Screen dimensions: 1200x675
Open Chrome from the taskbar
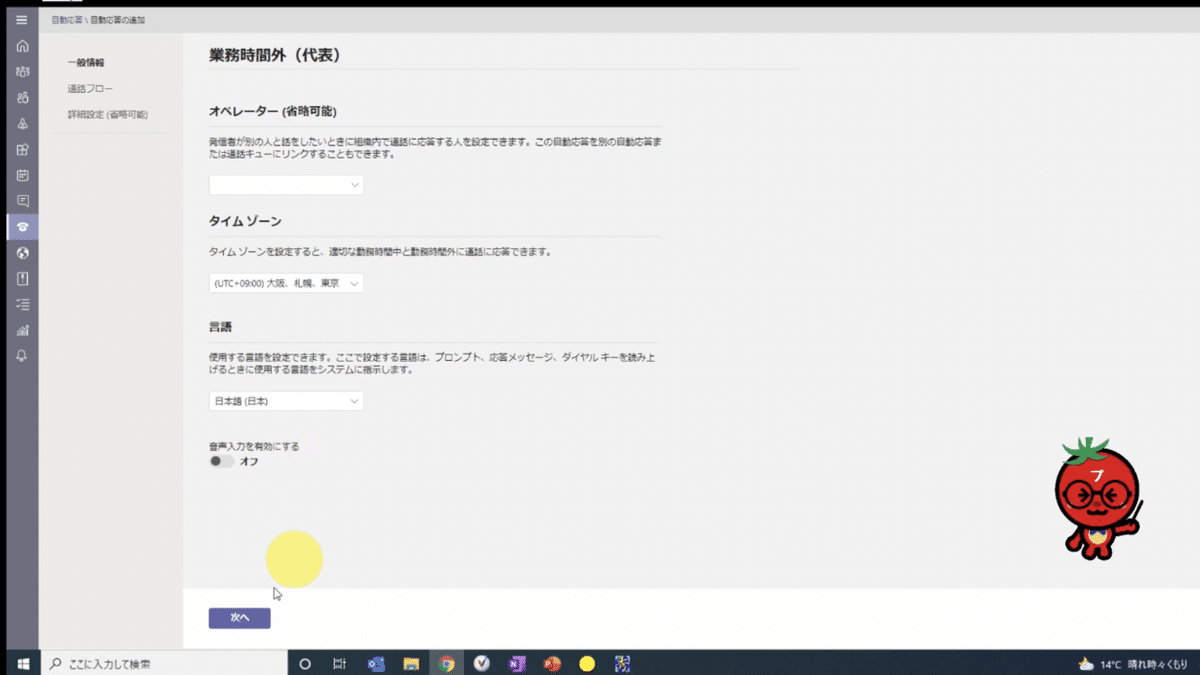pos(447,663)
